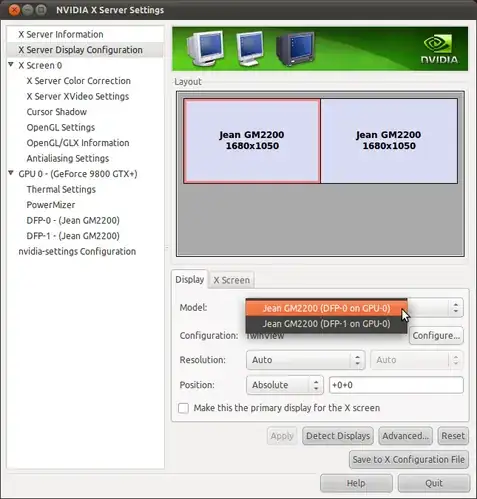Click the Quit button
The image size is (477, 499).
pos(434,483)
